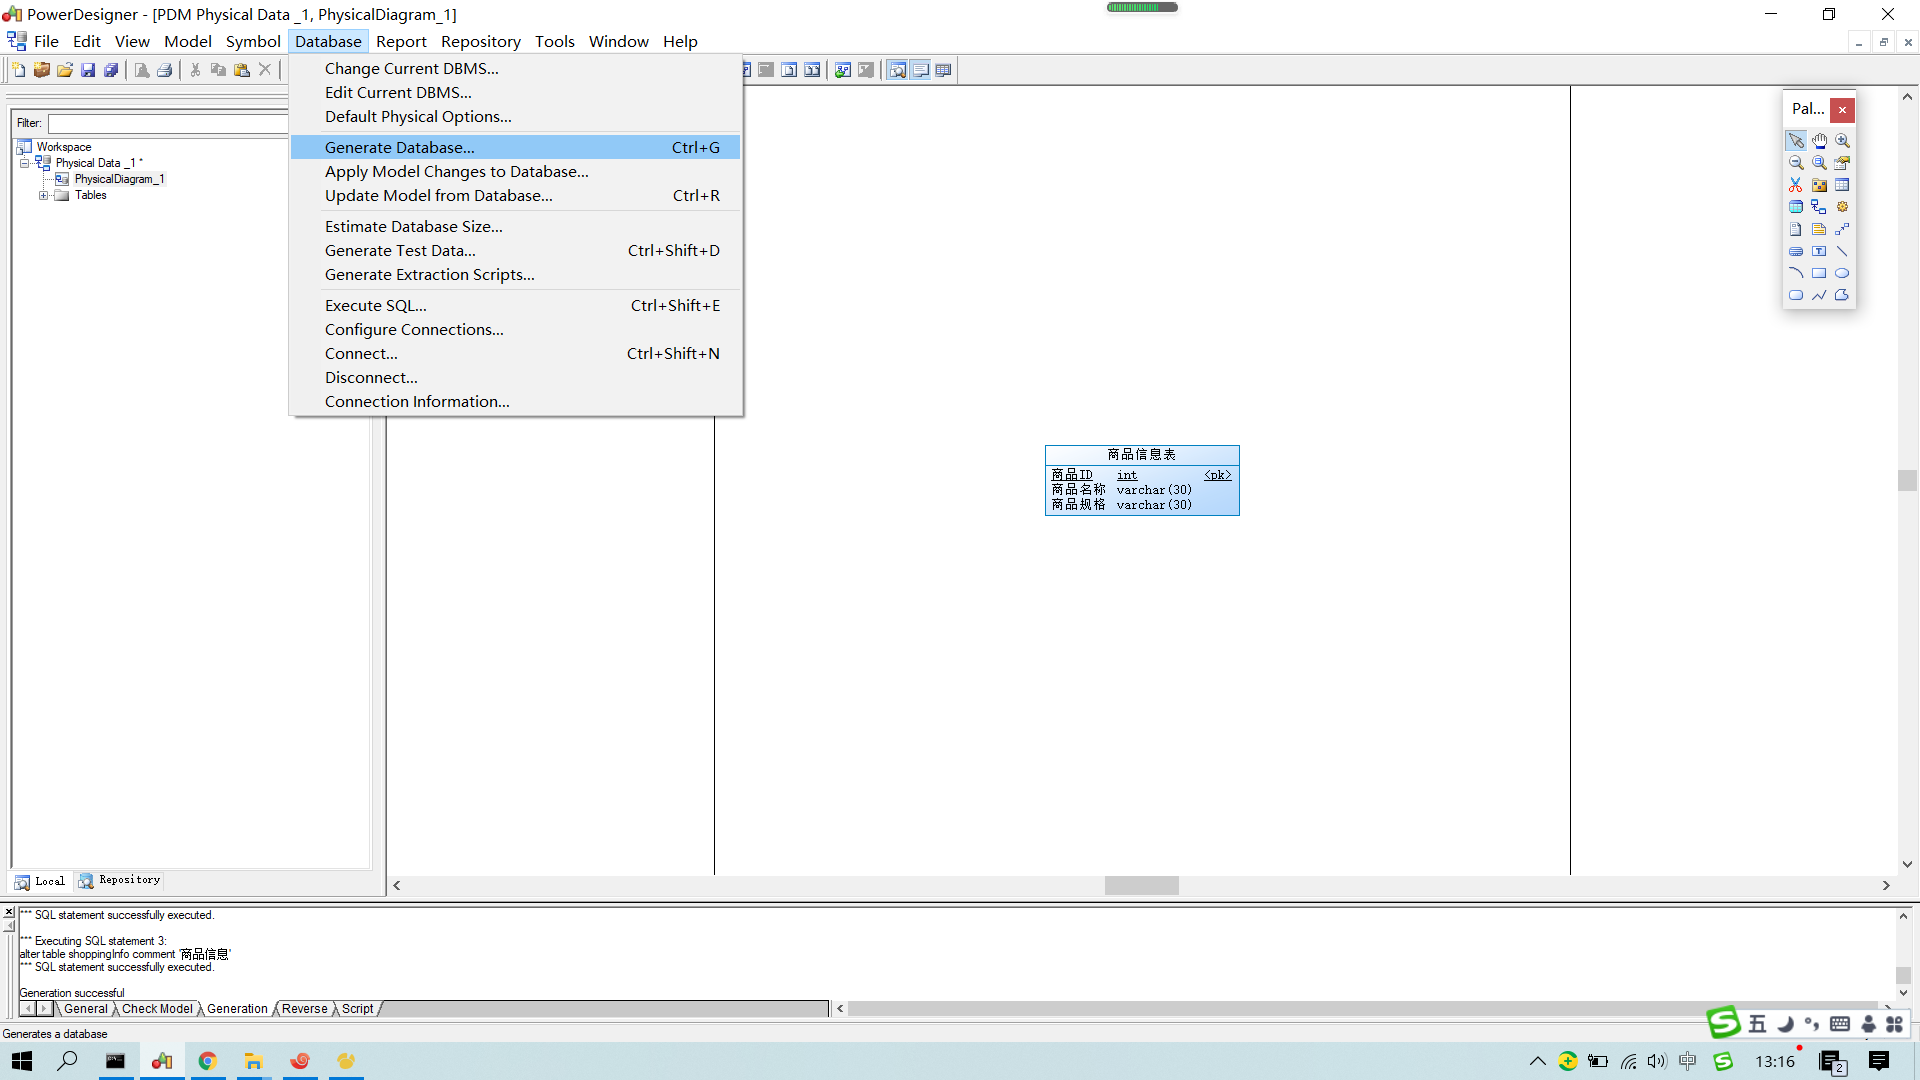Collapse the Physical Data _1 tree node
Screen dimensions: 1920x1080
(25, 163)
